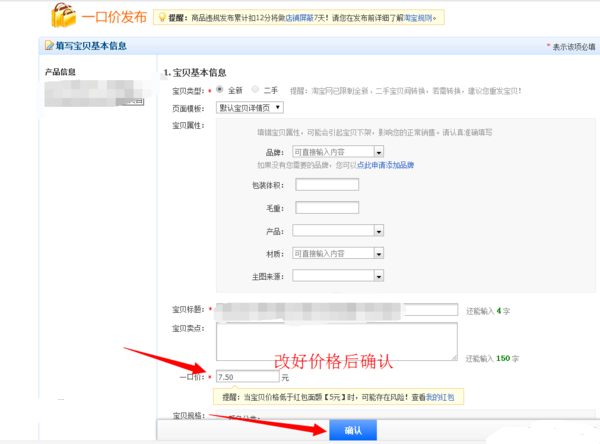Viewport: 600px width, 444px height.
Task: Open the 页面模板 dropdown 默认宝贝详情页
Action: pos(249,108)
